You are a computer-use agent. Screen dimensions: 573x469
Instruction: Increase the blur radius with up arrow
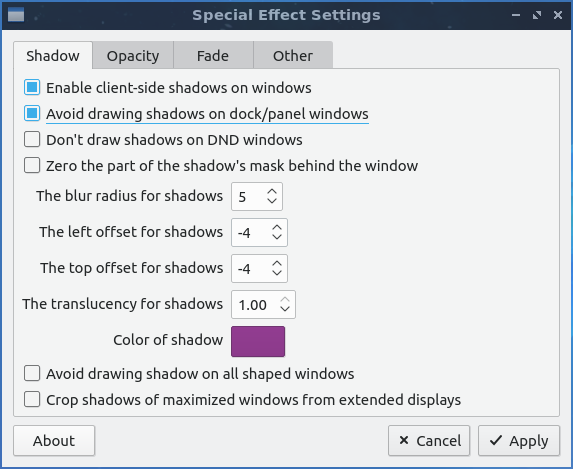coord(272,192)
